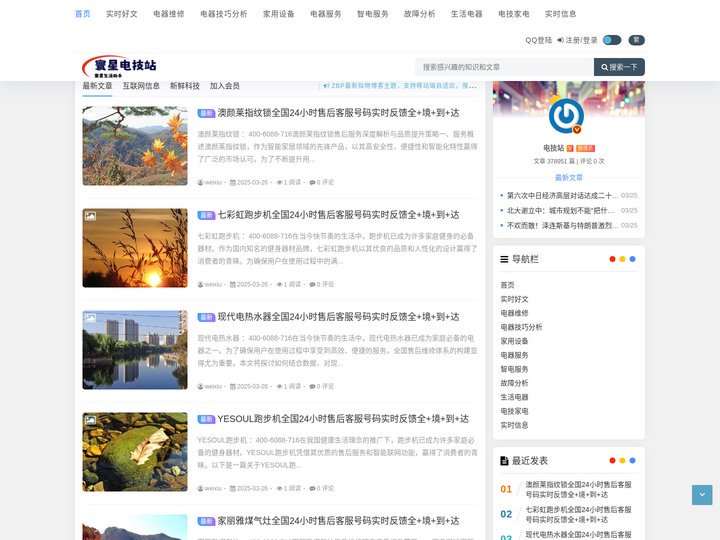Open 实时好文 in top navigation

(x=122, y=14)
